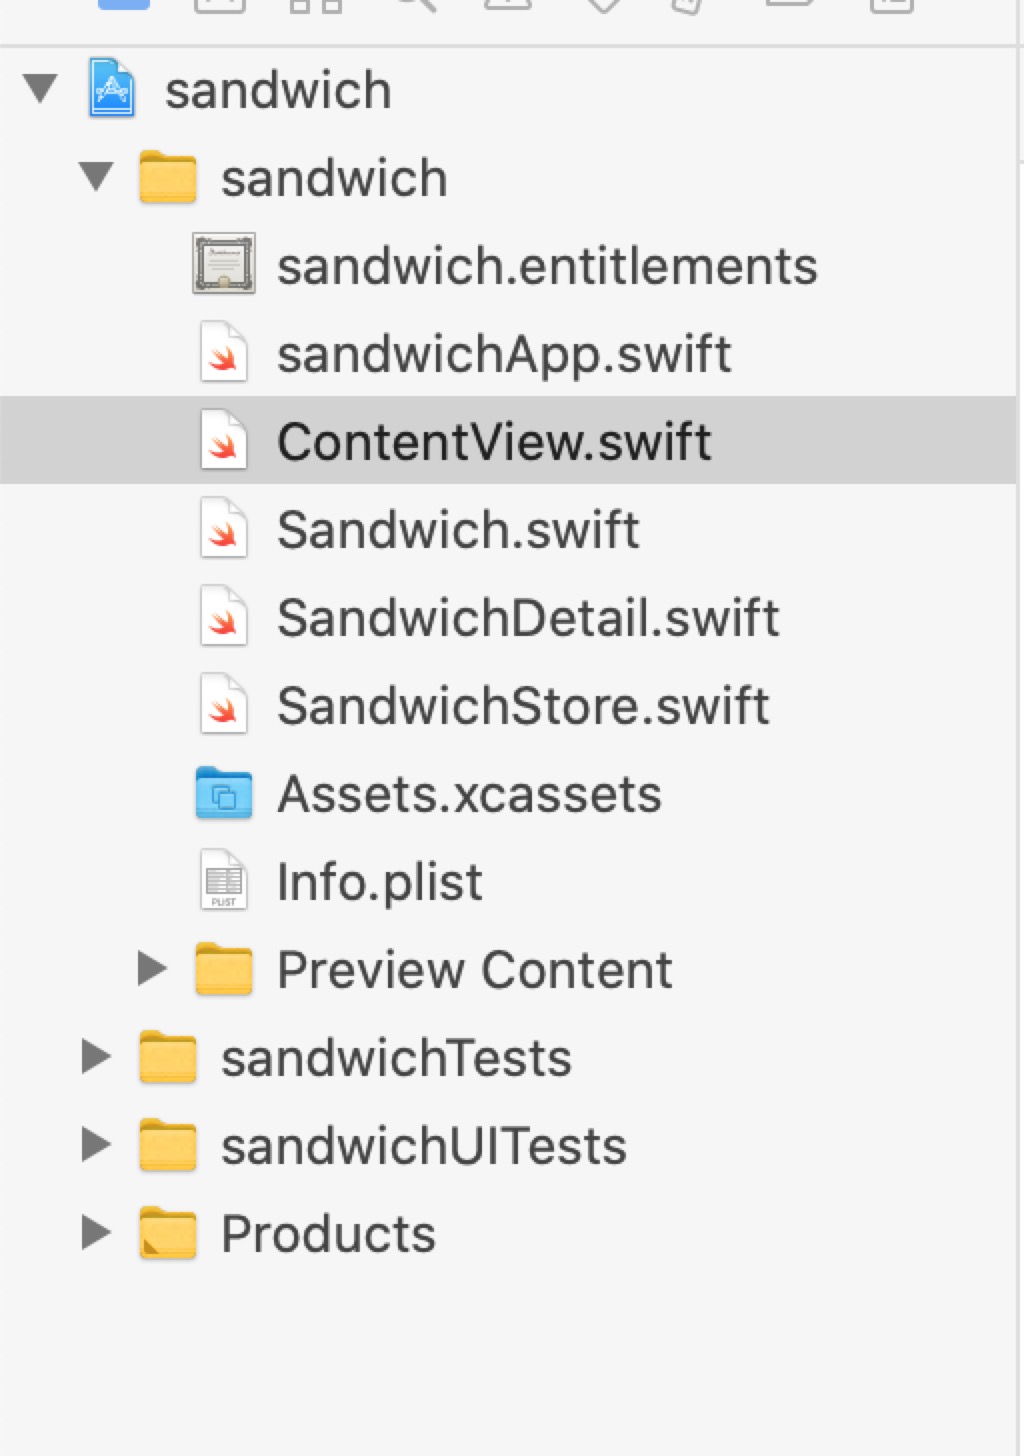Click the Swift icon beside SandwichStore.swift
This screenshot has height=1456, width=1024.
(223, 705)
